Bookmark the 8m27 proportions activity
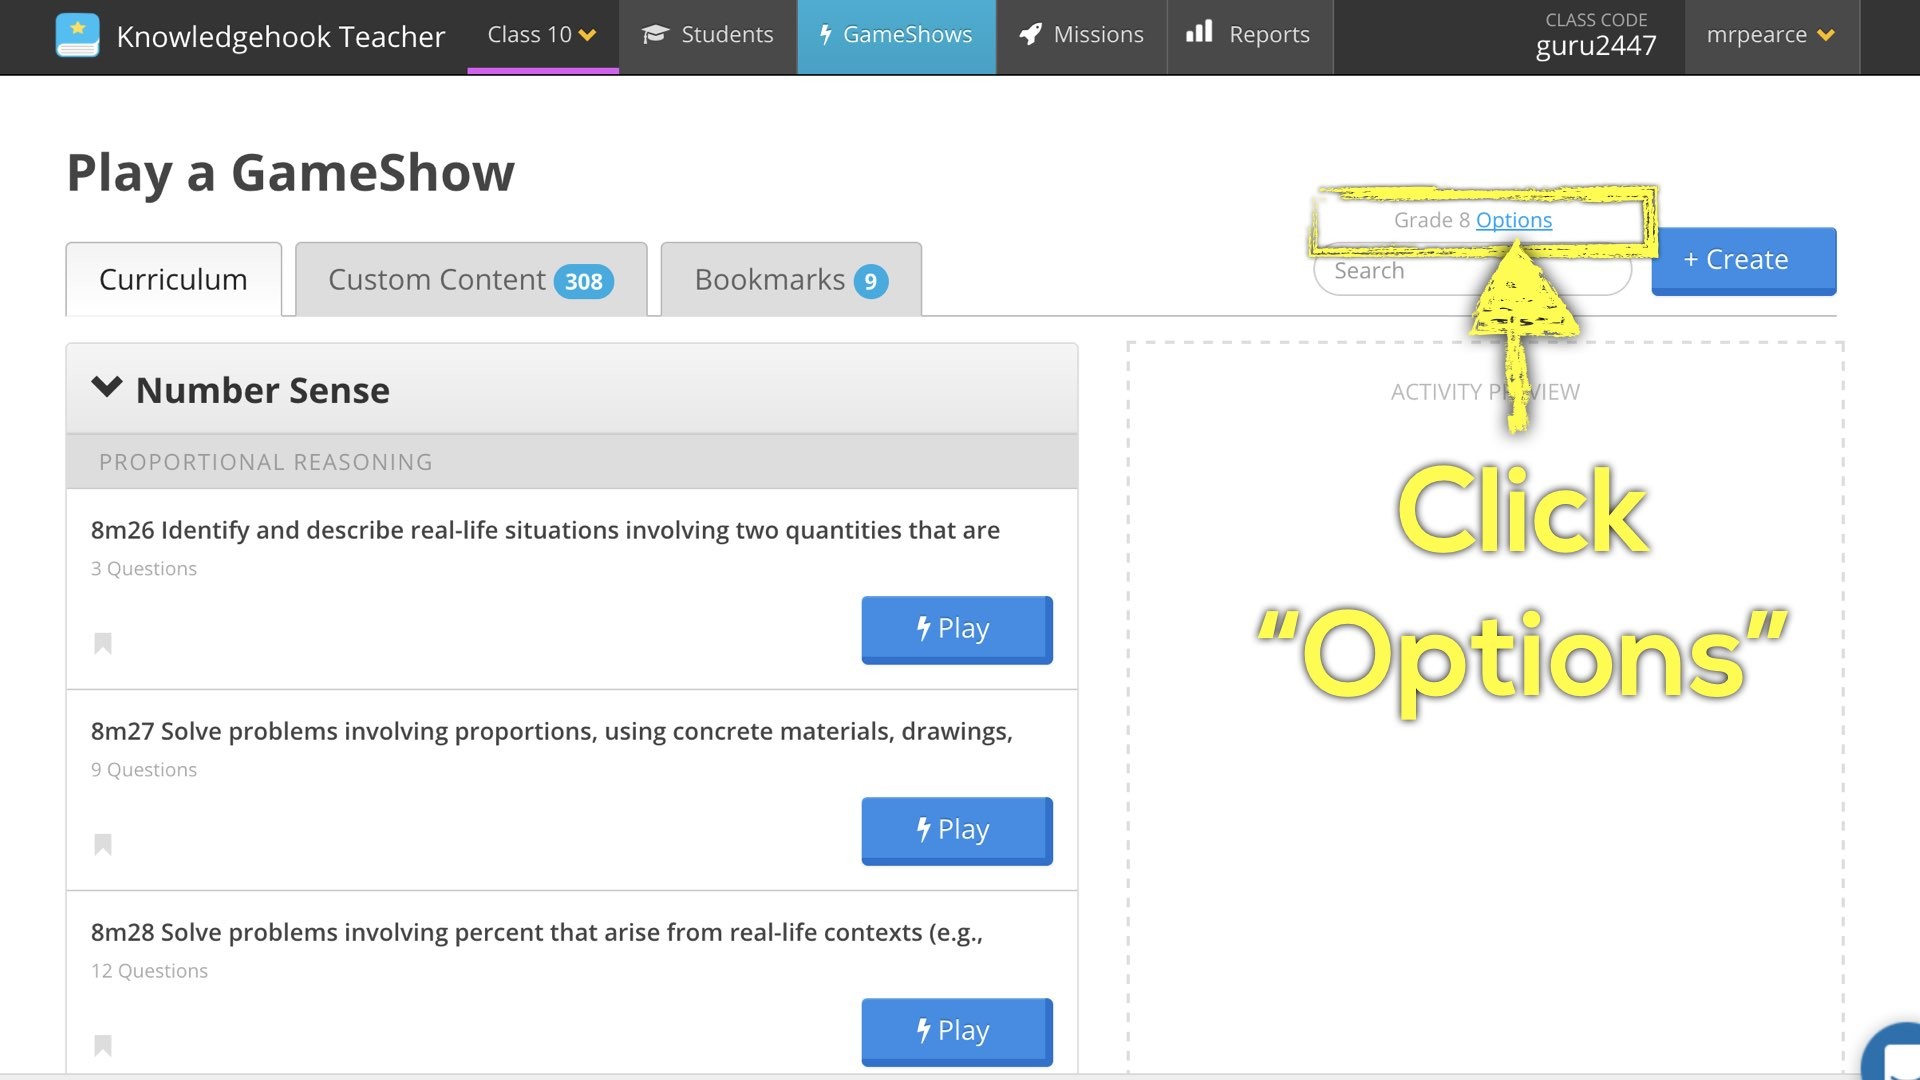1920x1080 pixels. (x=101, y=845)
